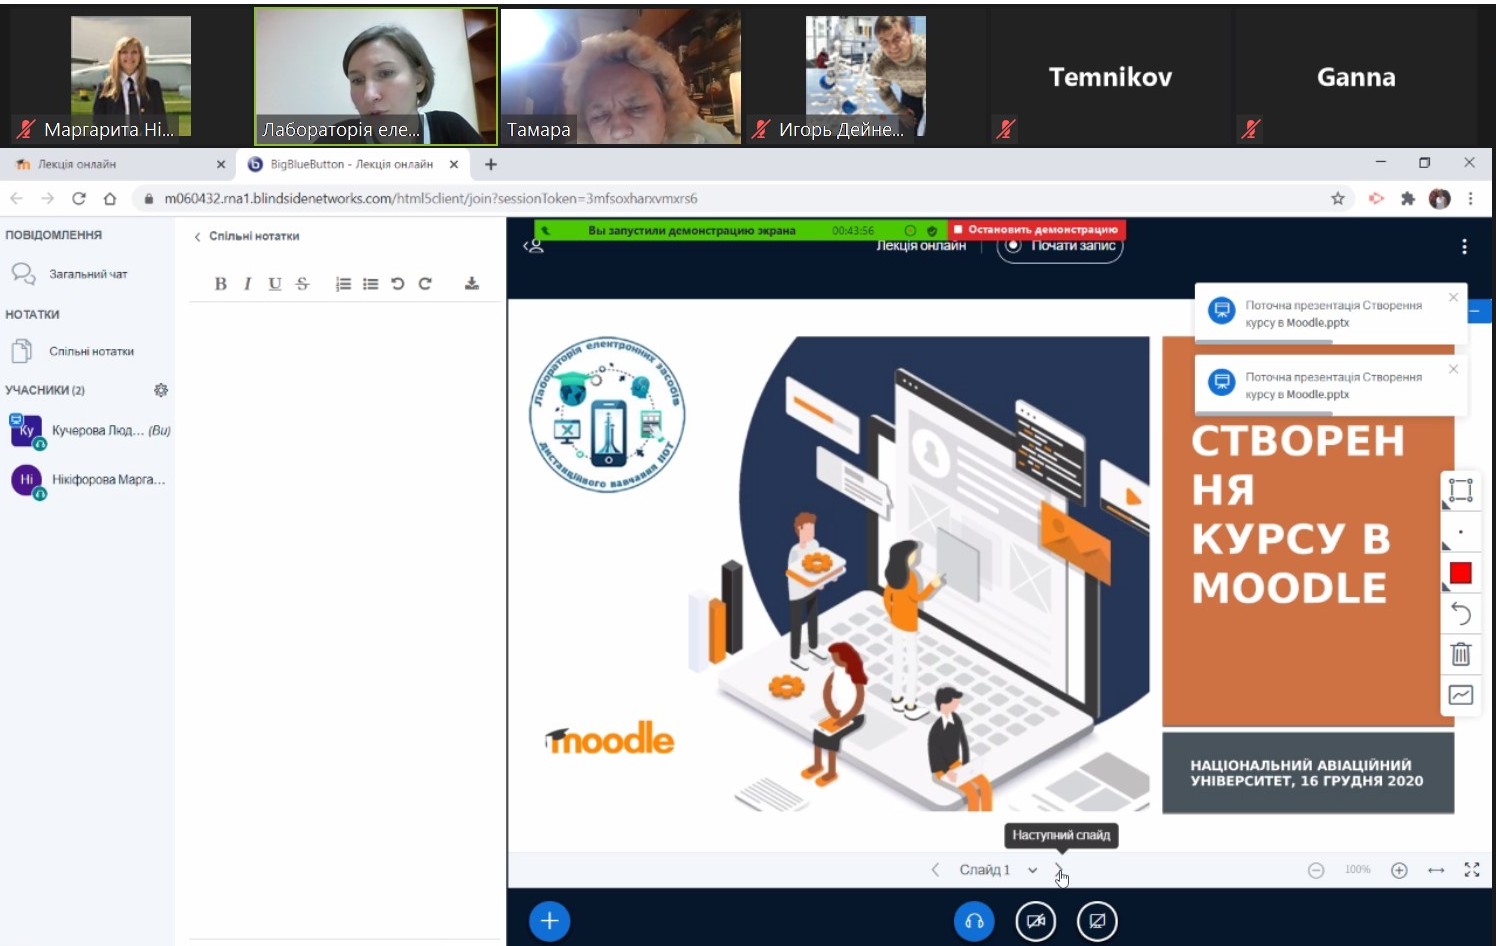Open participants settings gear

click(161, 390)
